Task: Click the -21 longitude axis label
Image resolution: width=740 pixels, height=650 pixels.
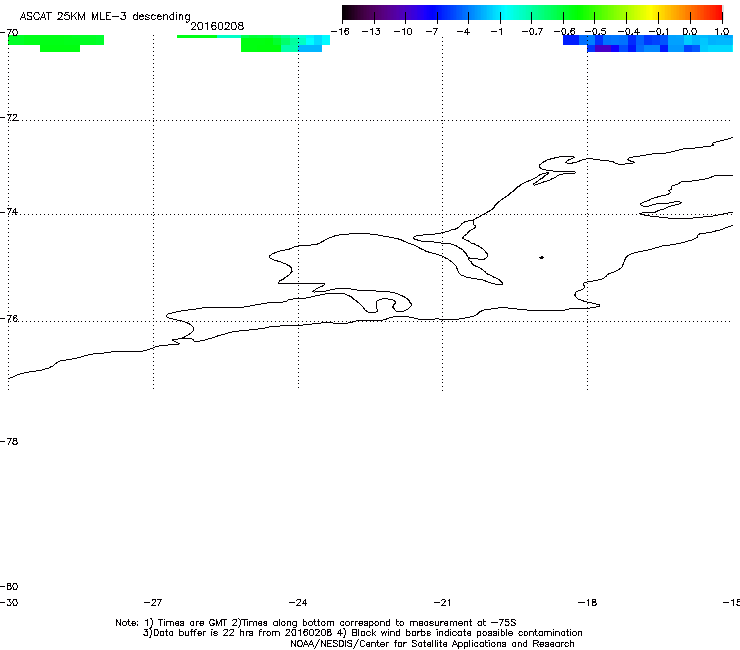Action: 442,602
